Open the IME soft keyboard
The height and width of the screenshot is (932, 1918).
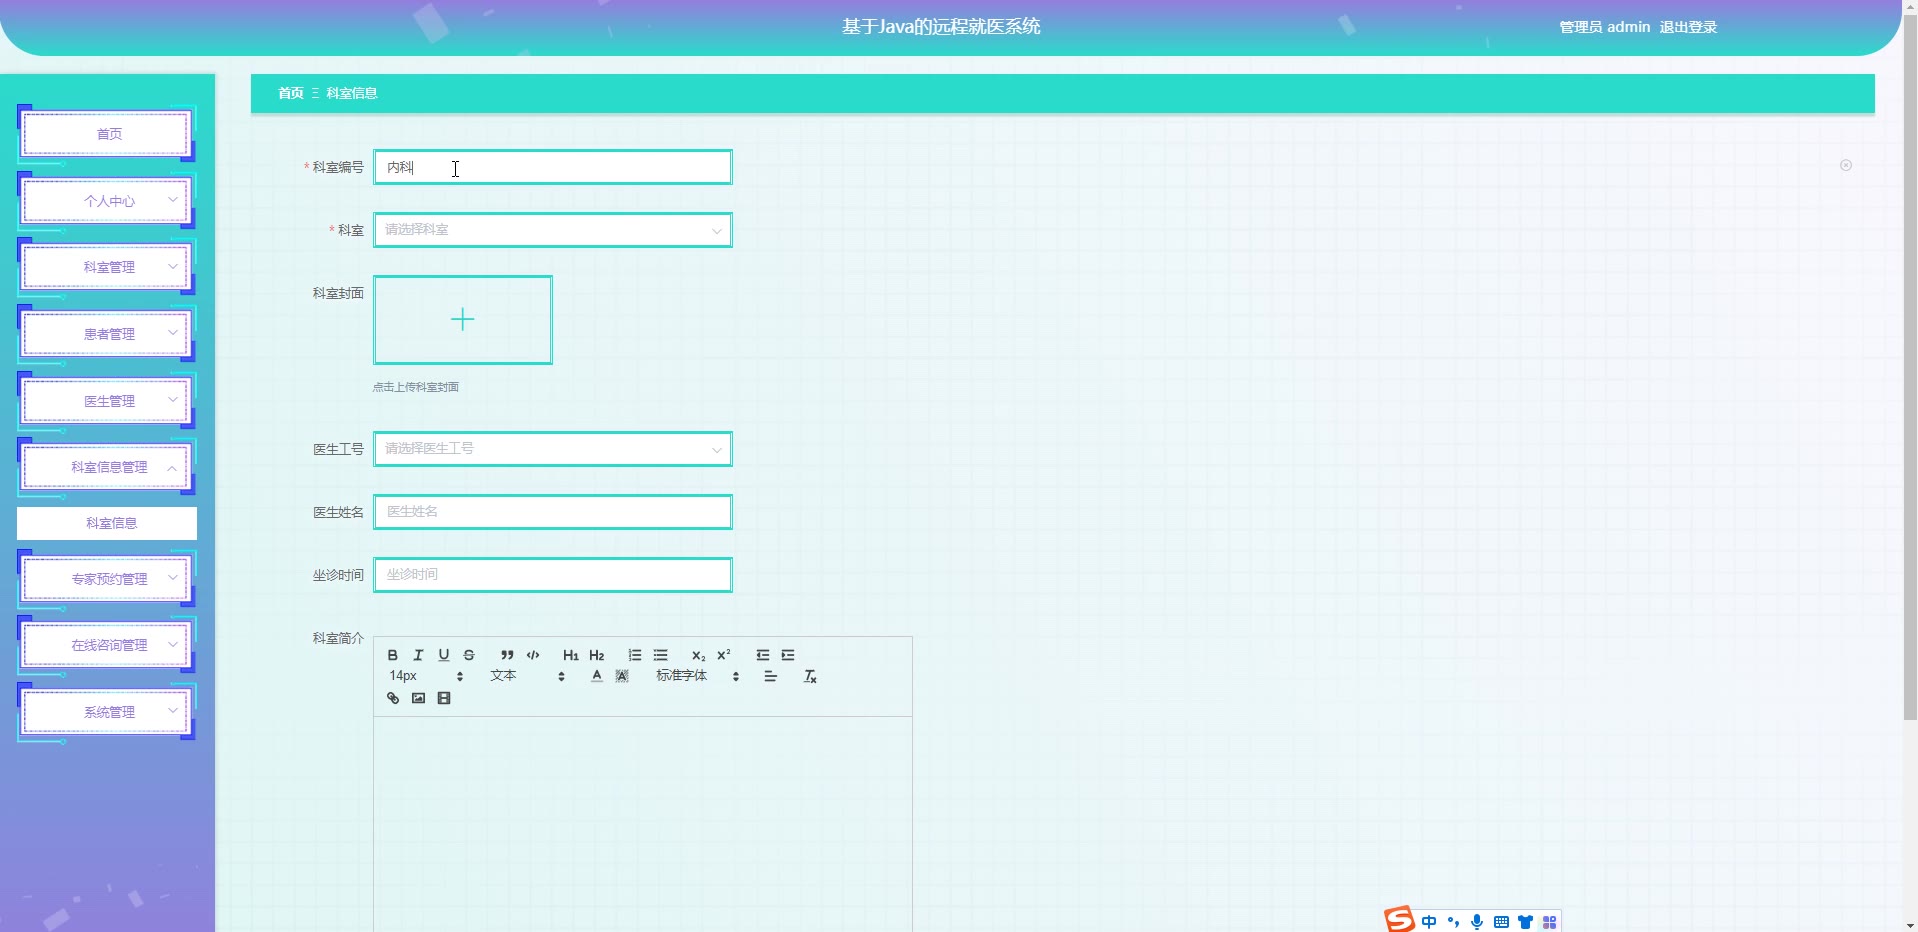pos(1501,922)
